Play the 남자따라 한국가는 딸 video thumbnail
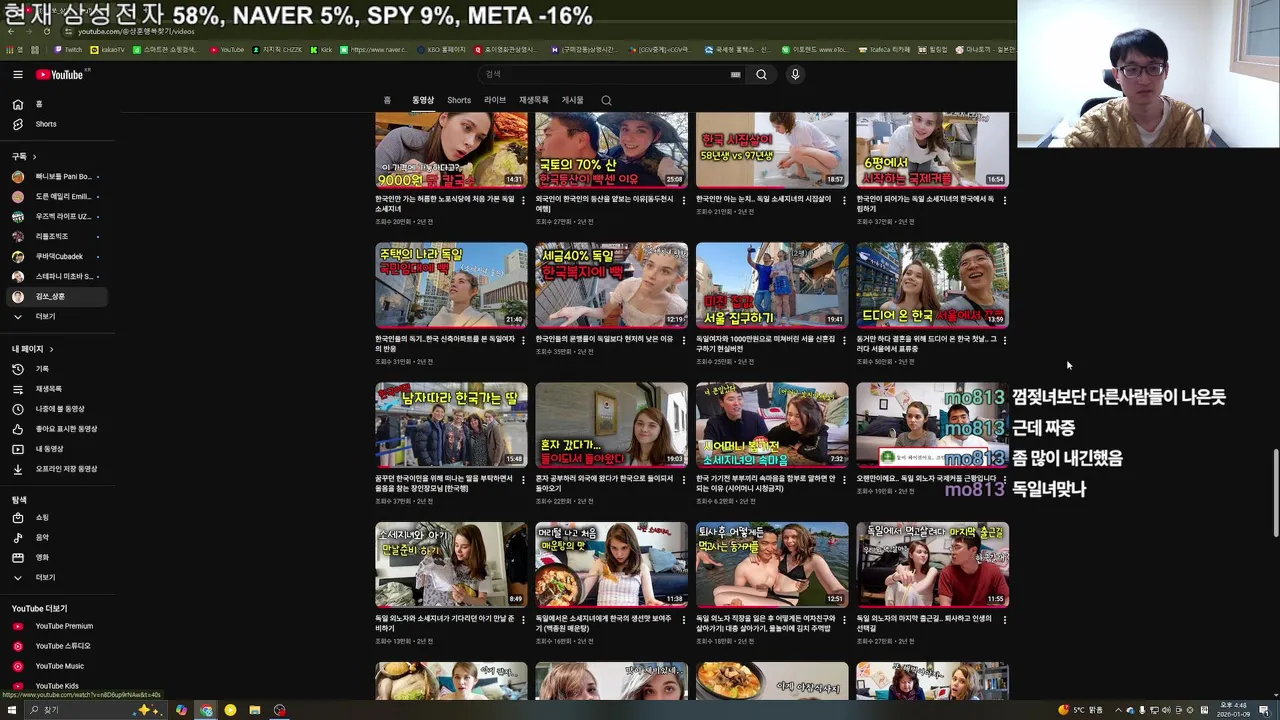 [451, 425]
